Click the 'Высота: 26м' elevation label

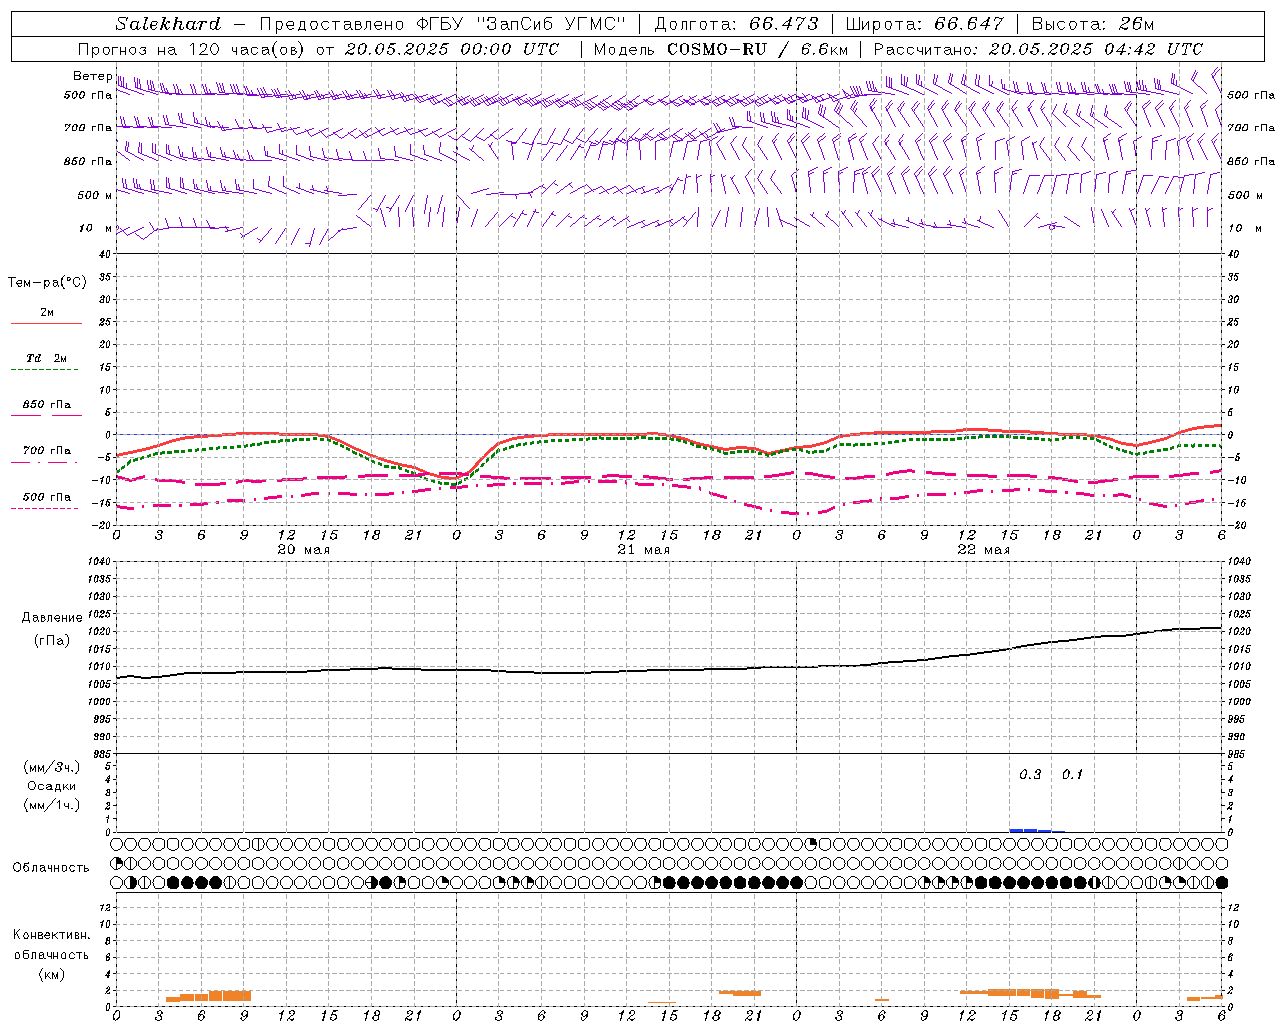1093,24
